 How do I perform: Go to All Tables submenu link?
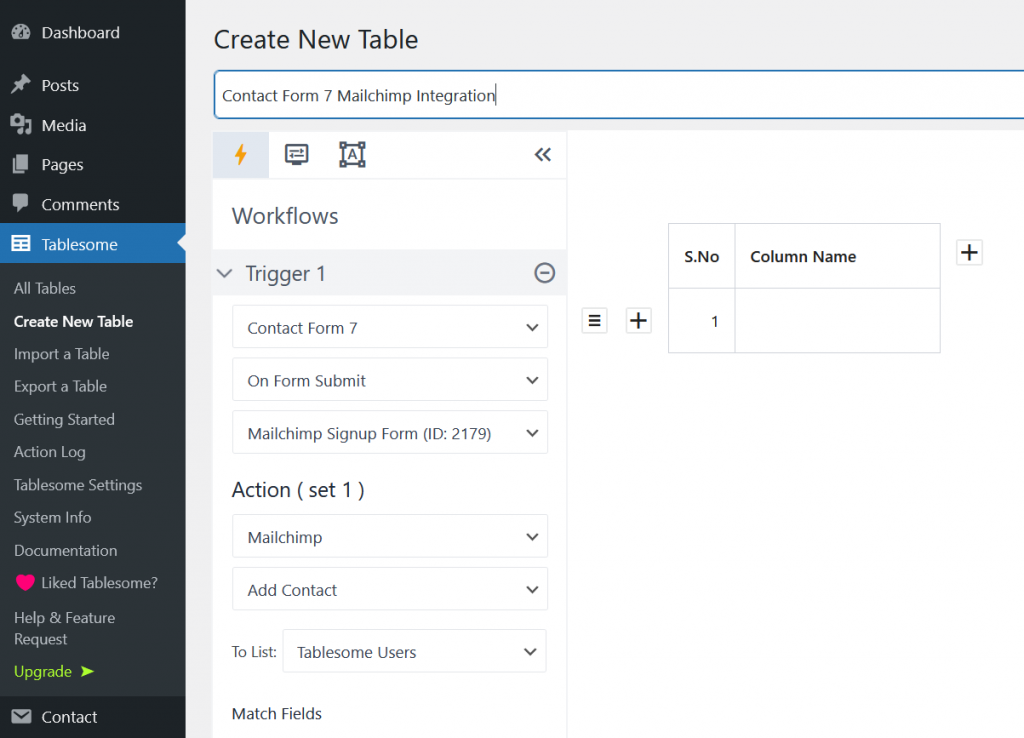pos(45,288)
